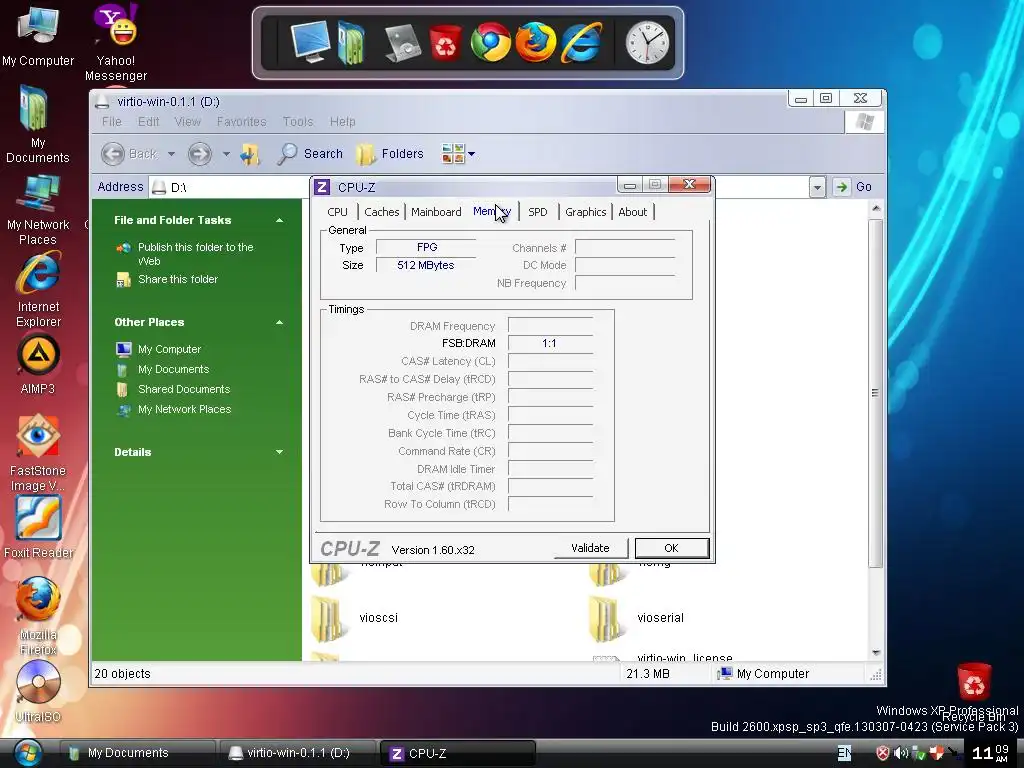1024x768 pixels.
Task: Open My Network Places desktop icon
Action: point(38,210)
